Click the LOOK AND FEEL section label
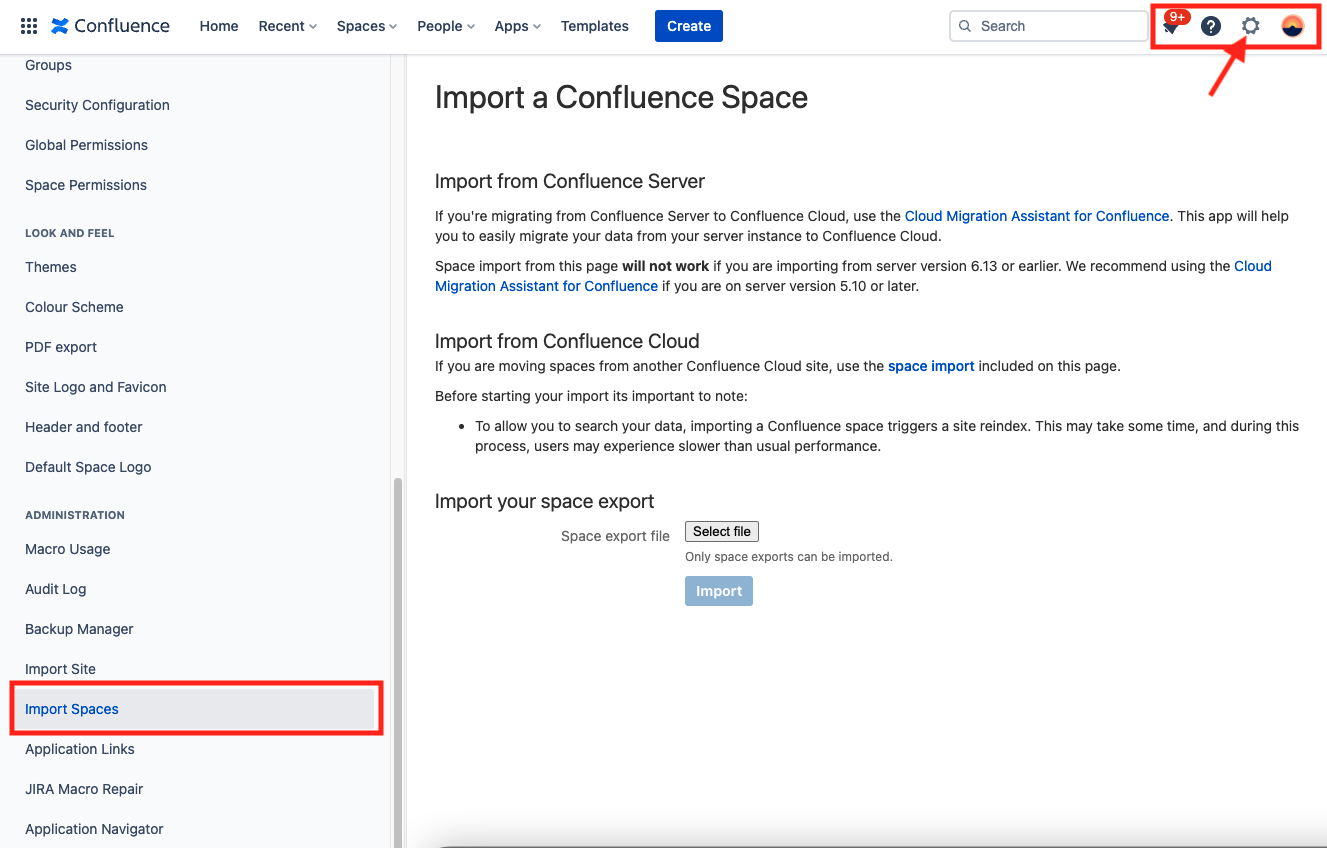 (70, 233)
